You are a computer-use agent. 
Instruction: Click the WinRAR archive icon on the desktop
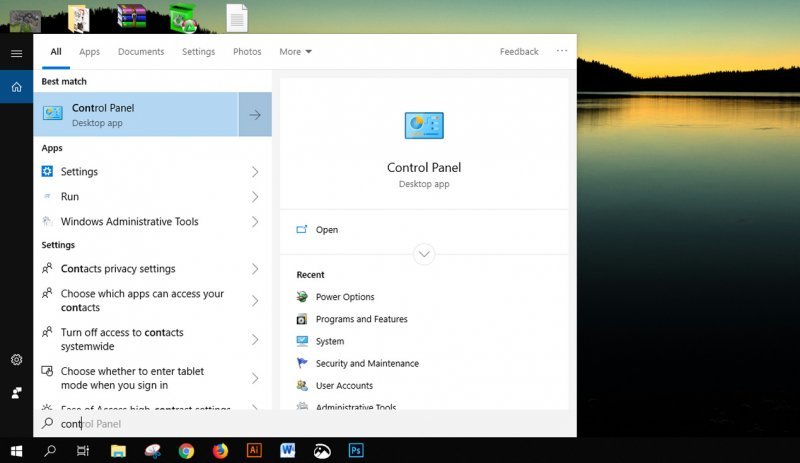click(132, 16)
